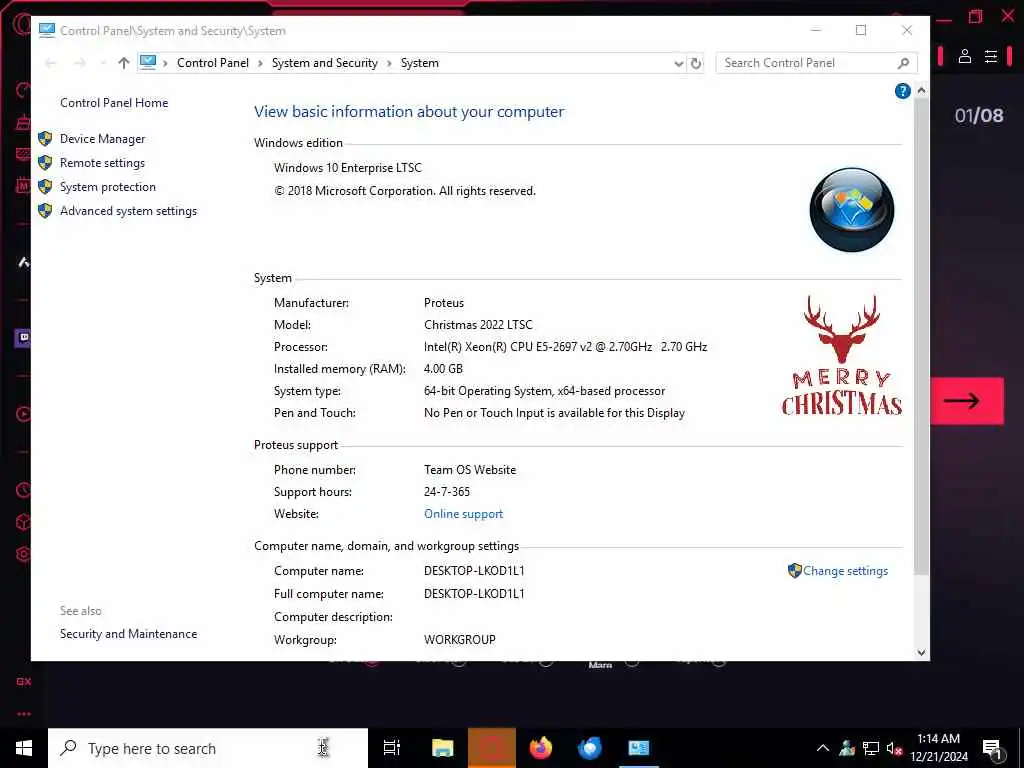Click the shield icon beside Advanced system settings
The image size is (1024, 768).
(x=45, y=211)
